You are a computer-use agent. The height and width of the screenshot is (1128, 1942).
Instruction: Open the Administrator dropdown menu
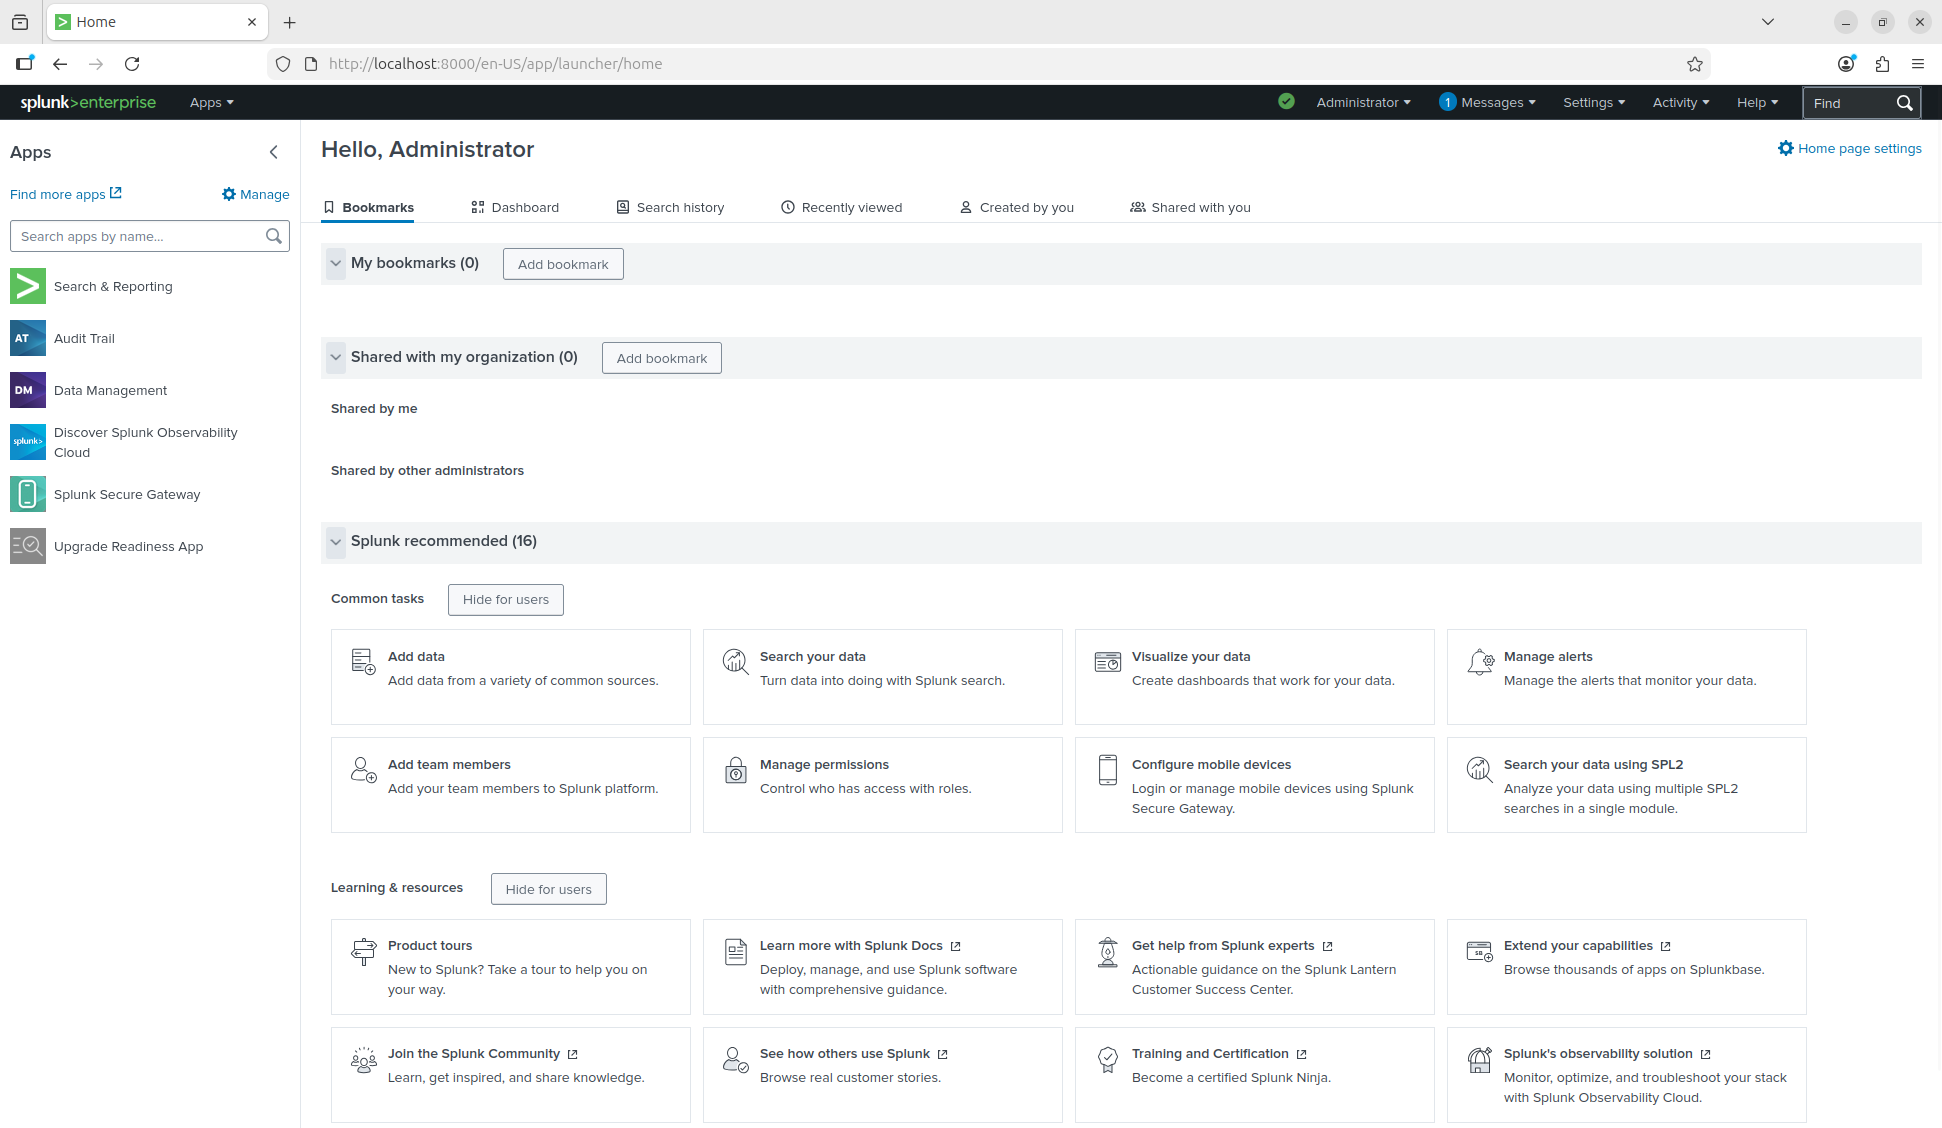pos(1363,102)
